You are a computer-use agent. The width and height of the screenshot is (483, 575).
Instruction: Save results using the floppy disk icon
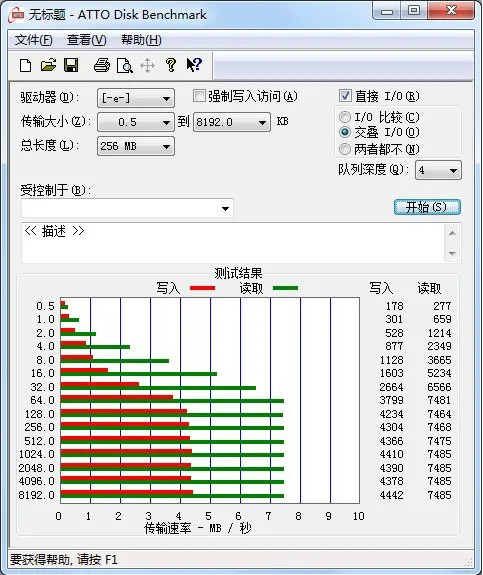(x=71, y=65)
